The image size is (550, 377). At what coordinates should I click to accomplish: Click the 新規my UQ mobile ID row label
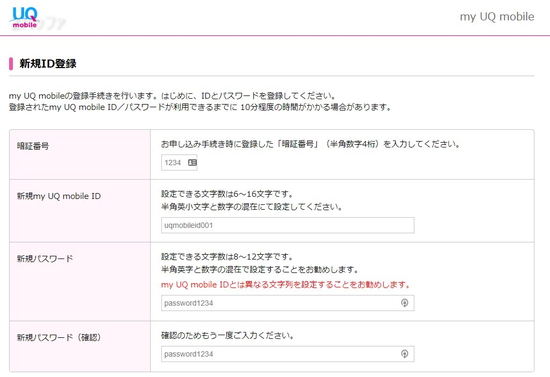(59, 196)
